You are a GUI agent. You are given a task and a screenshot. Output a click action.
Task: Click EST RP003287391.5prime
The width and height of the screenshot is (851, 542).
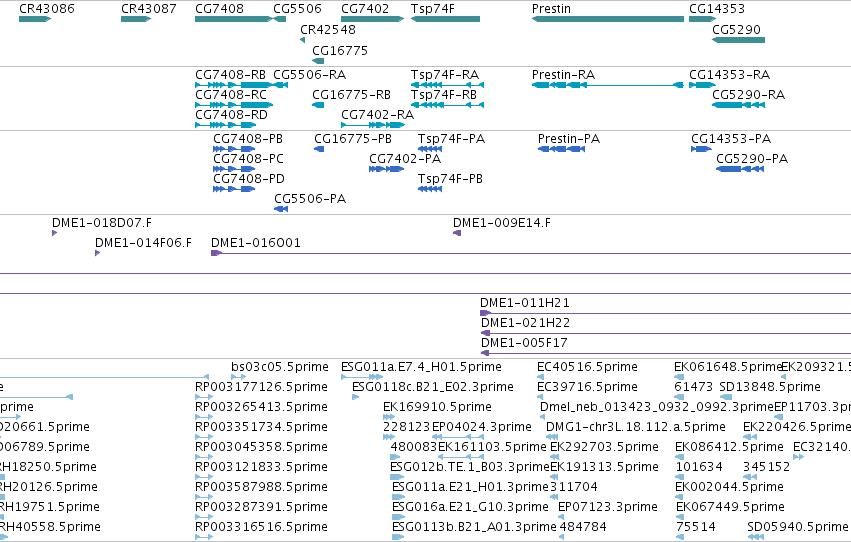click(x=204, y=517)
